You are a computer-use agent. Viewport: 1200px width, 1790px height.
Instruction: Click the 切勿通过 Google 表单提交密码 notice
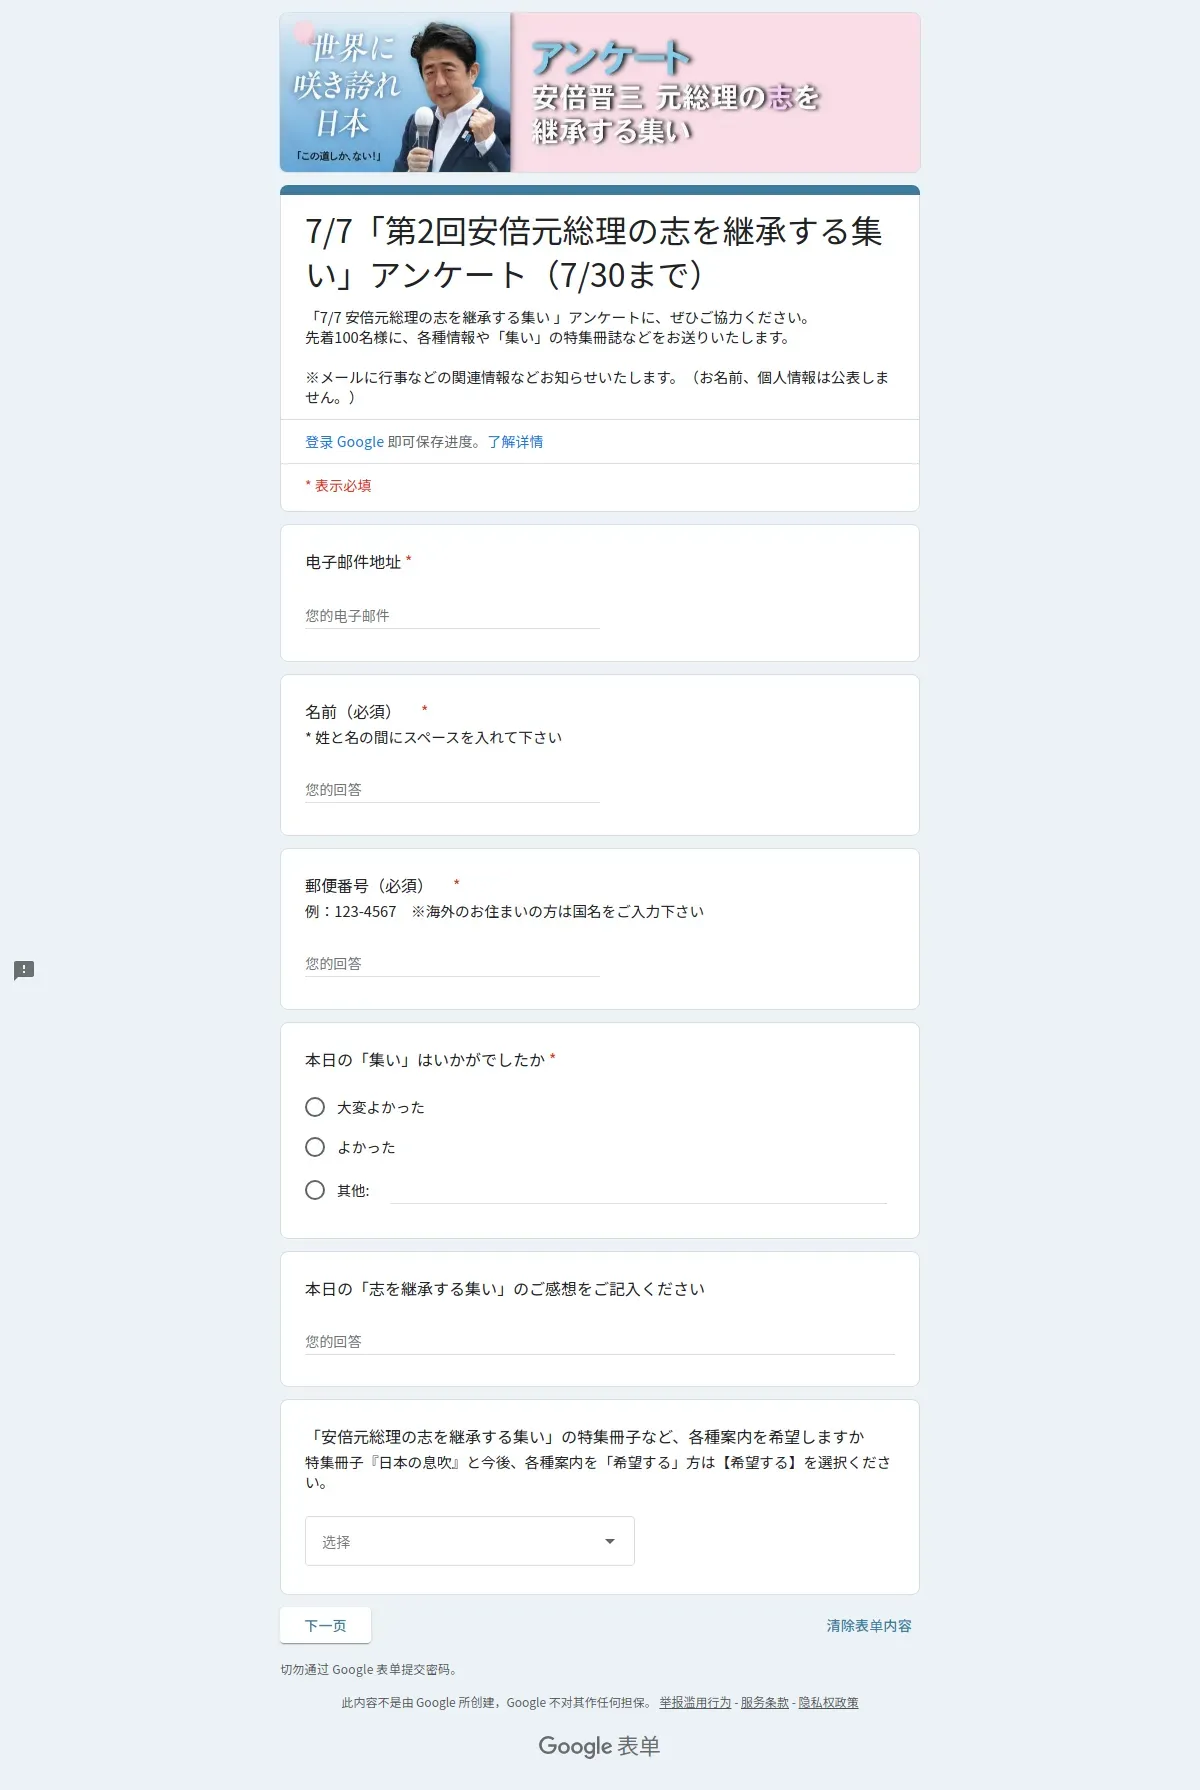(369, 1670)
